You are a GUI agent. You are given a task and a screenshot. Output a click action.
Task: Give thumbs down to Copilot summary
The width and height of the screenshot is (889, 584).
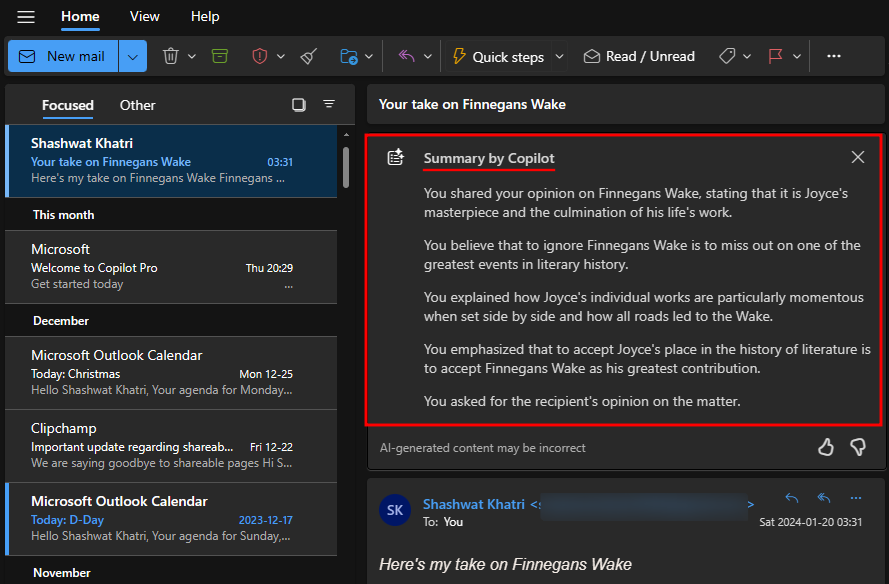(x=858, y=447)
